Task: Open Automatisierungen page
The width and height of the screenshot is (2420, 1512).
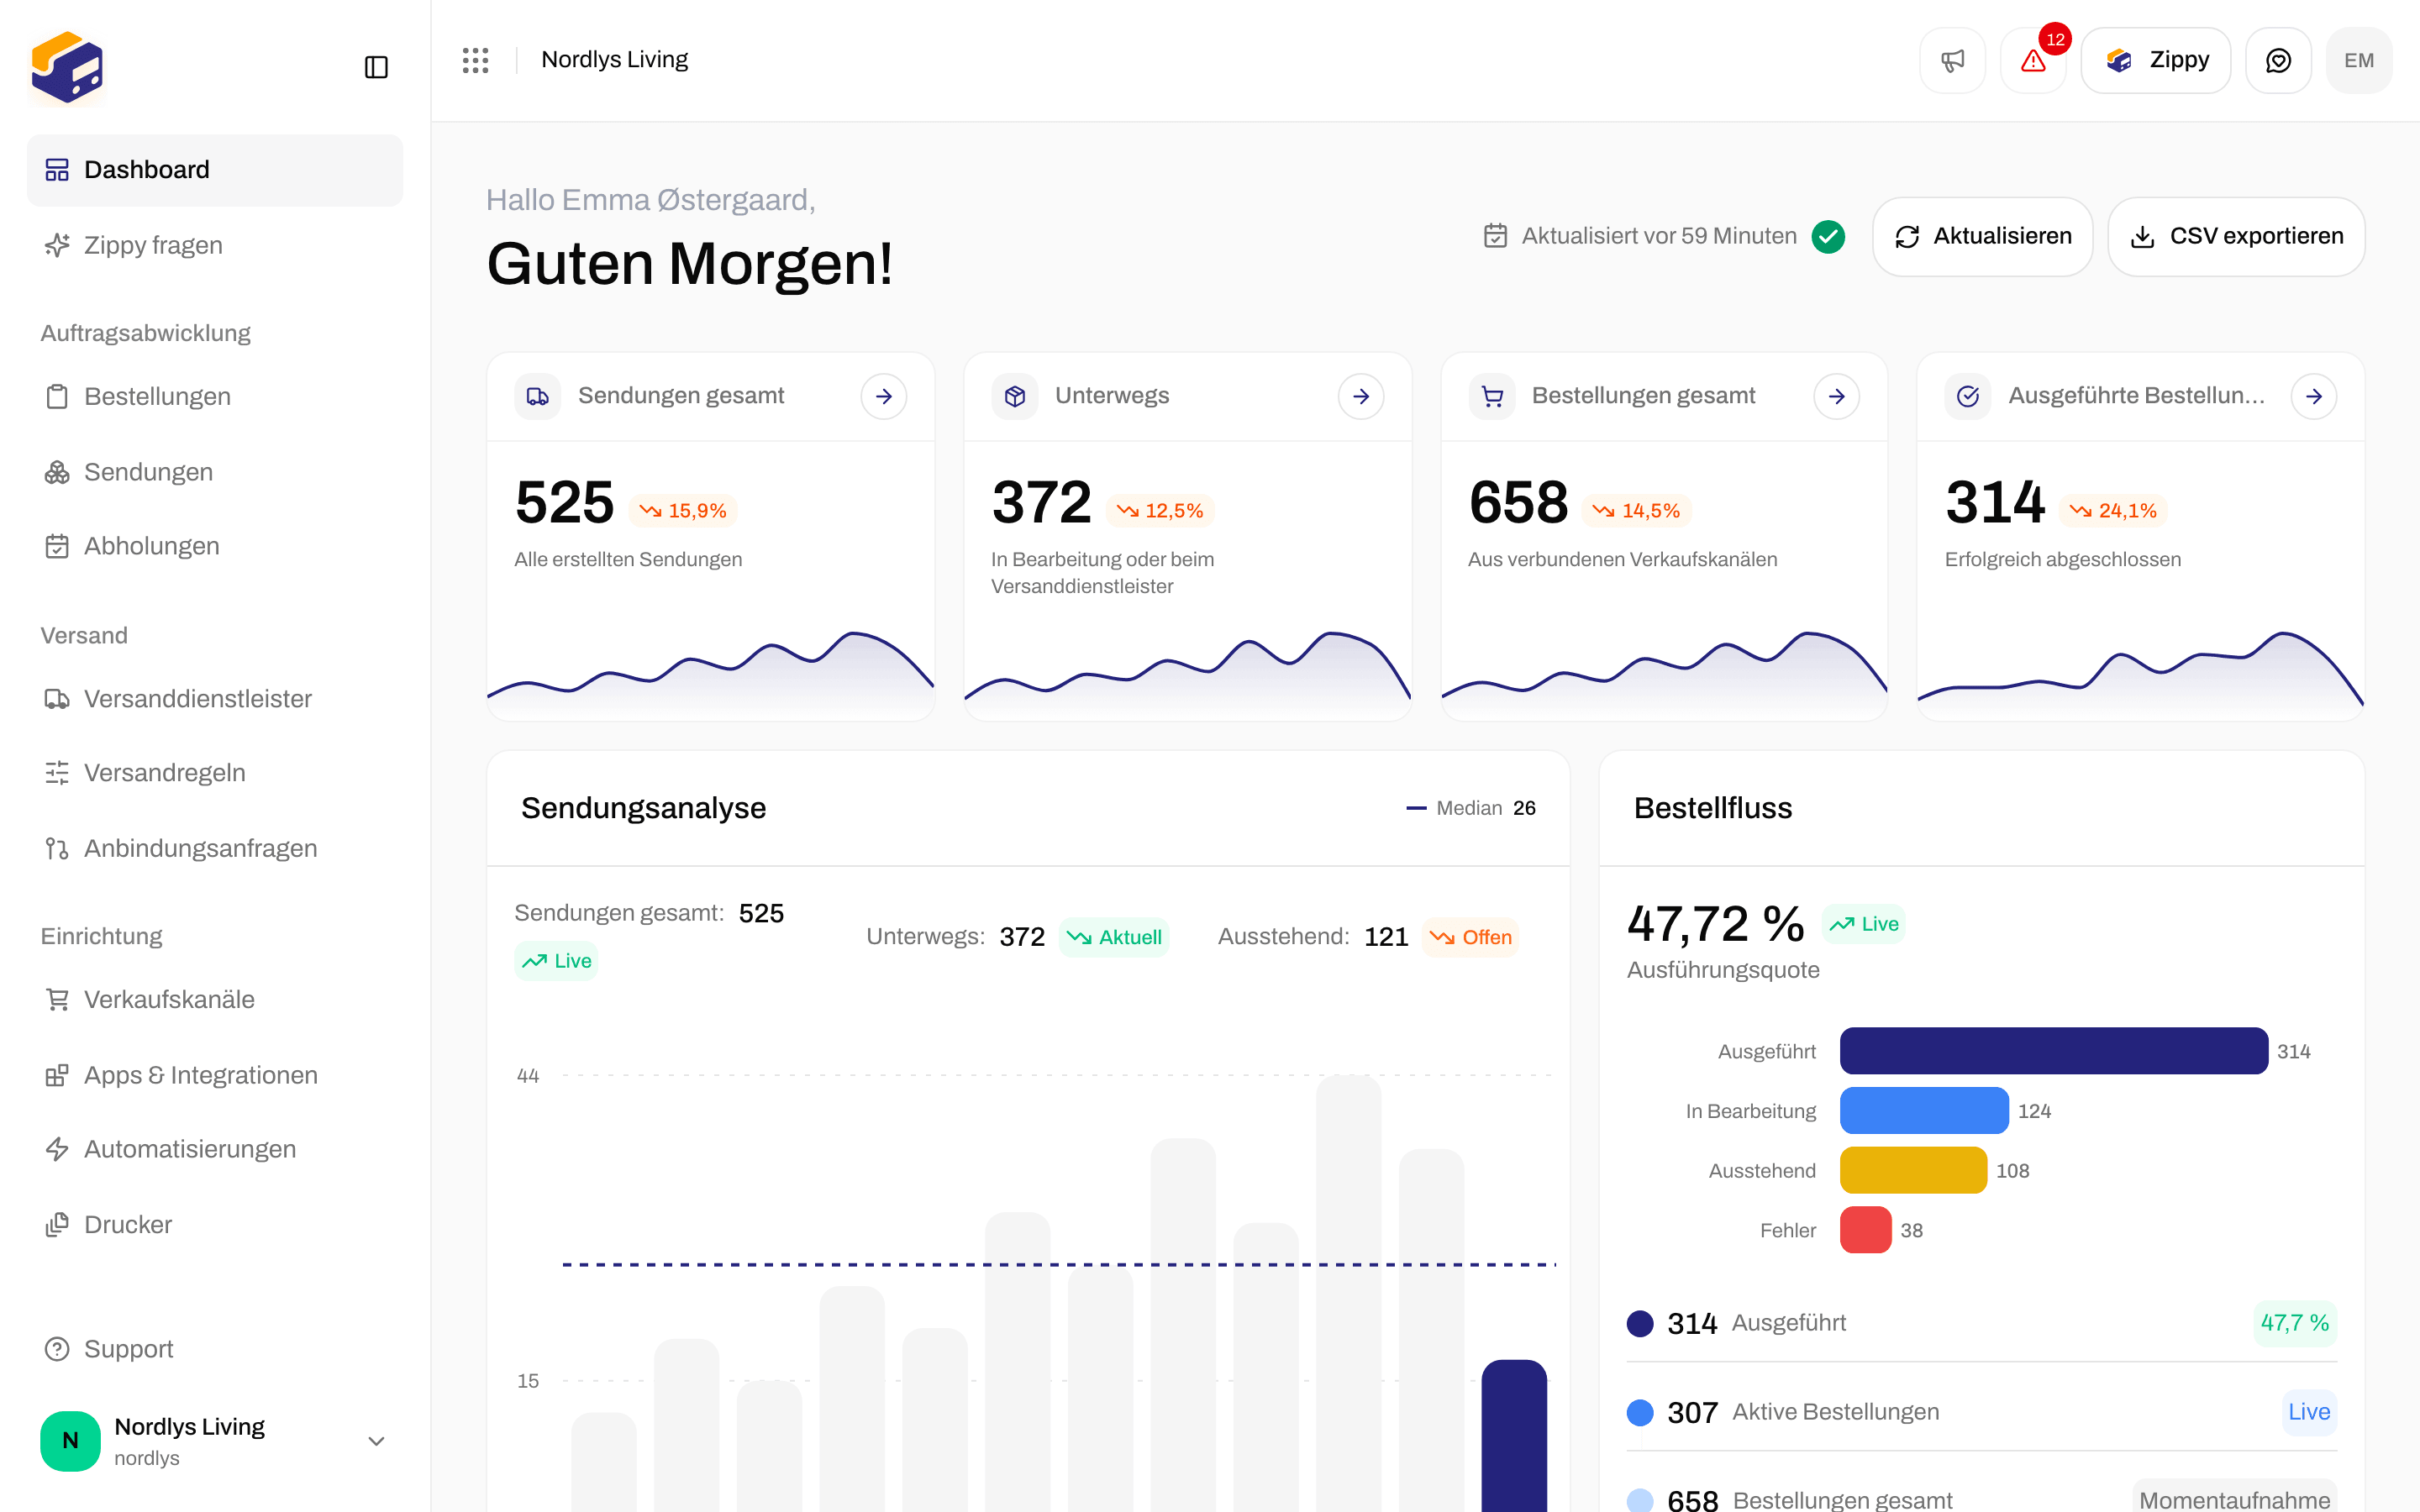Action: point(215,1149)
